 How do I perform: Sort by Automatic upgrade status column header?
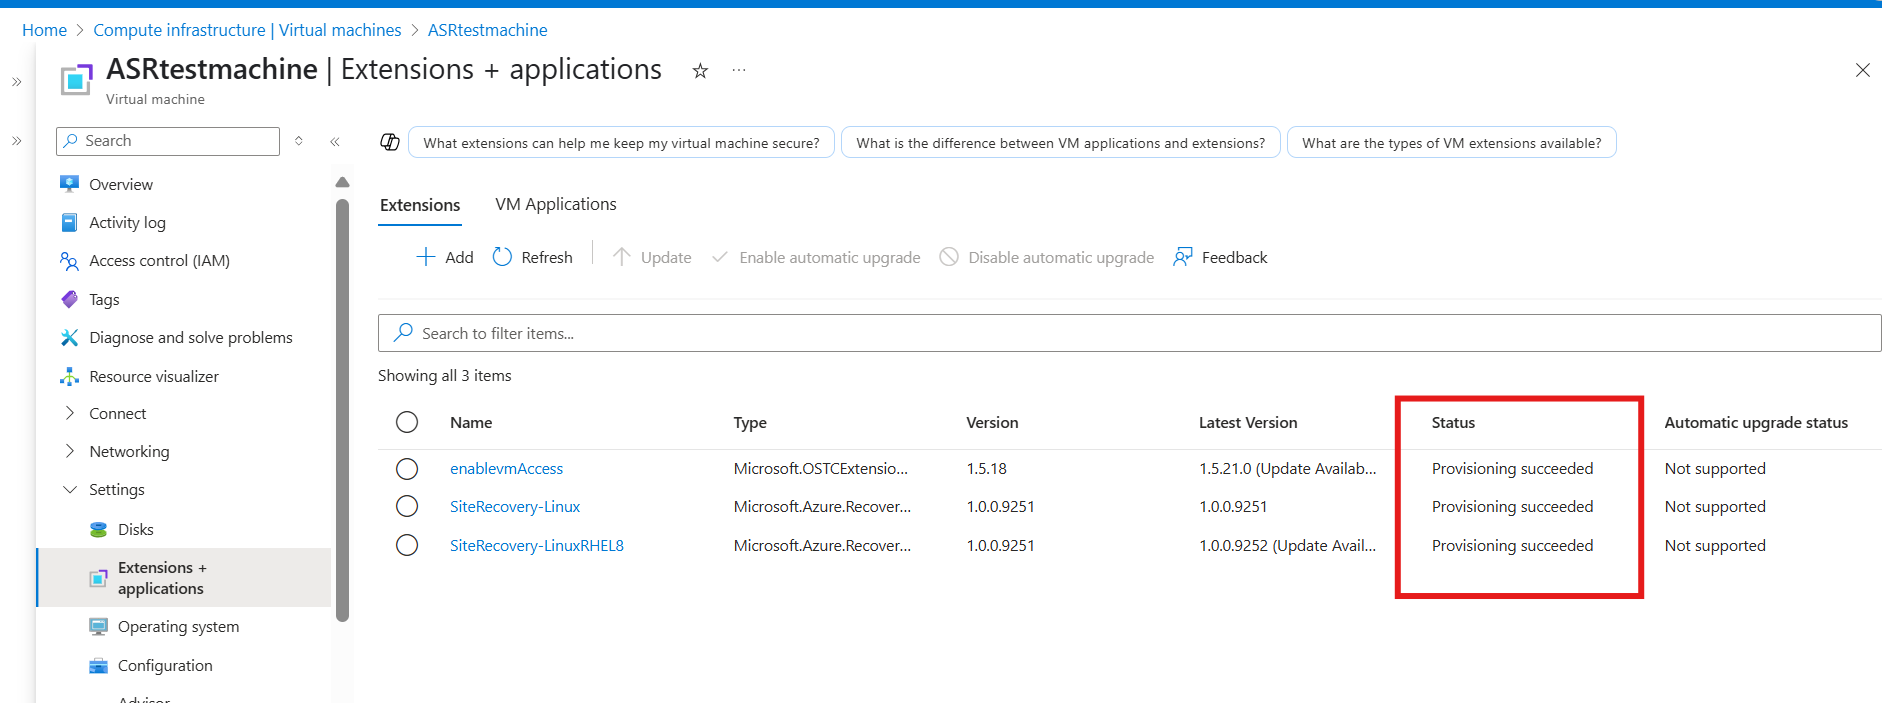tap(1756, 423)
